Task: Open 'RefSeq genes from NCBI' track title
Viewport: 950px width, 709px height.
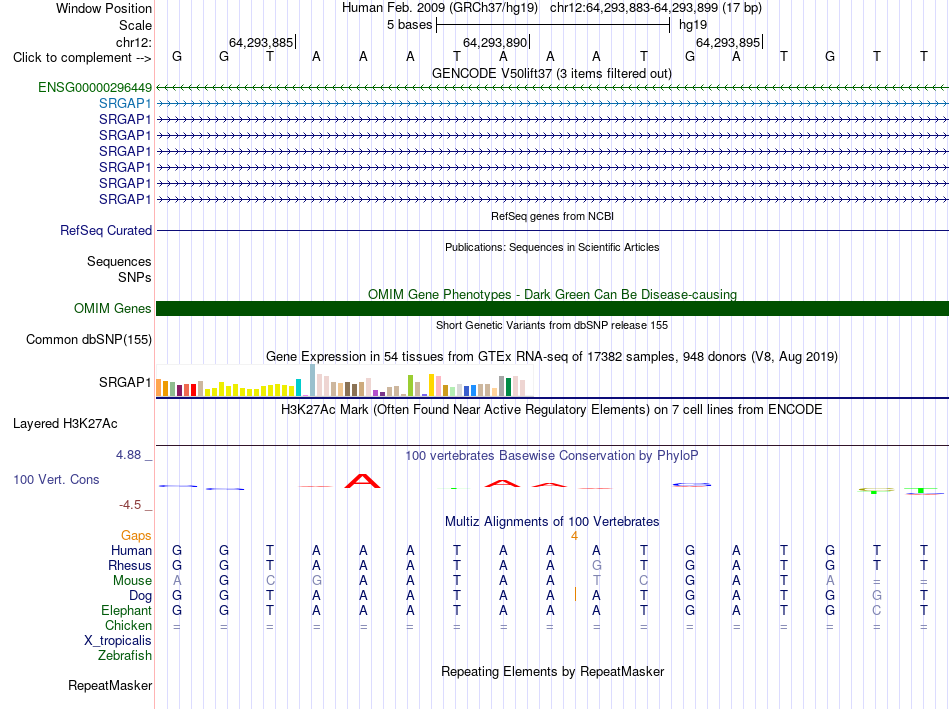Action: 552,216
